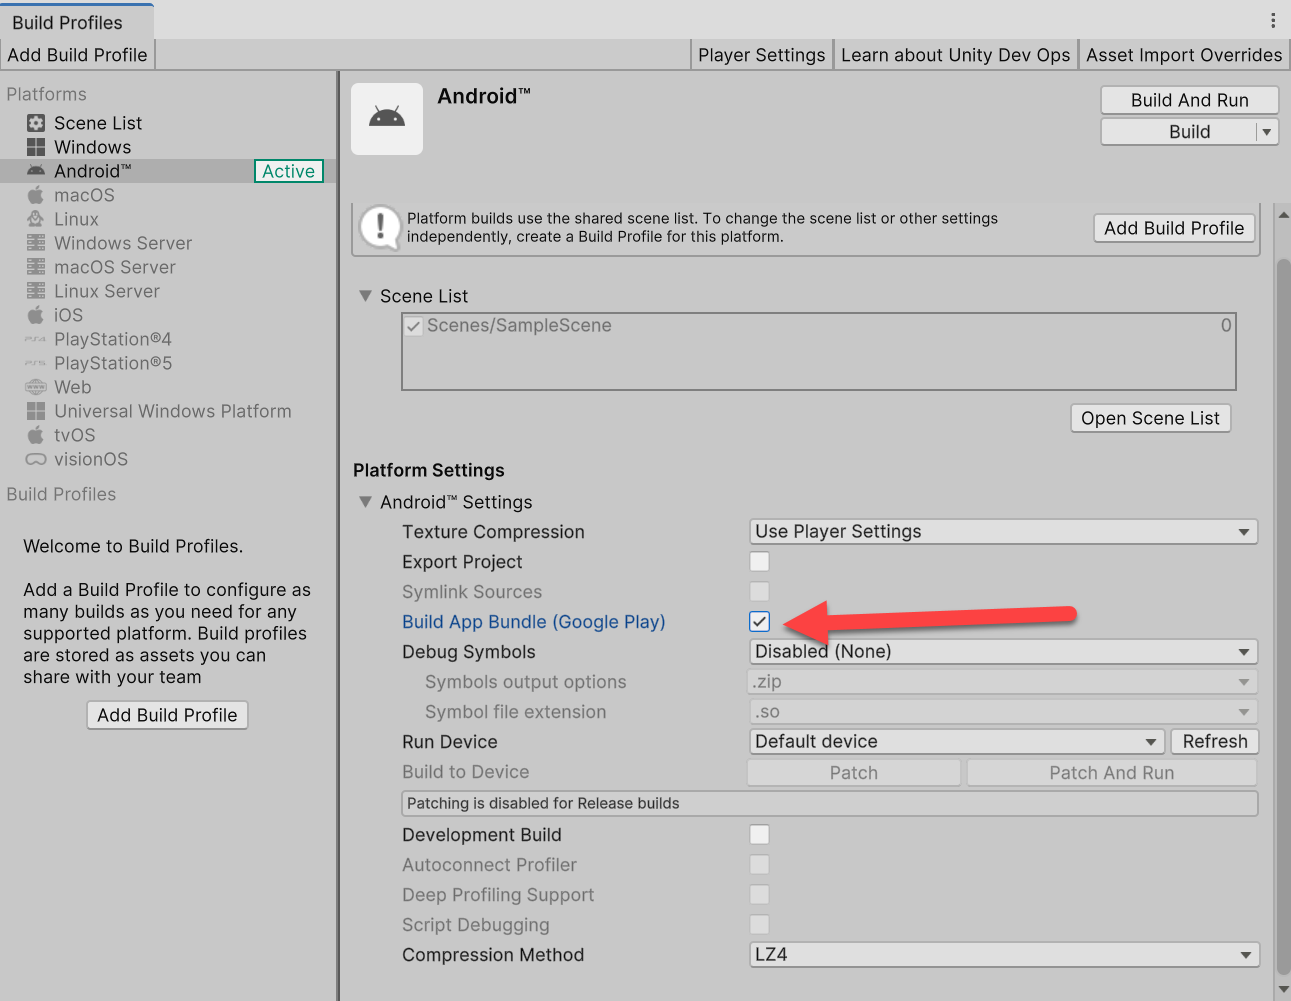Click the info warning icon in notice box

coord(380,227)
